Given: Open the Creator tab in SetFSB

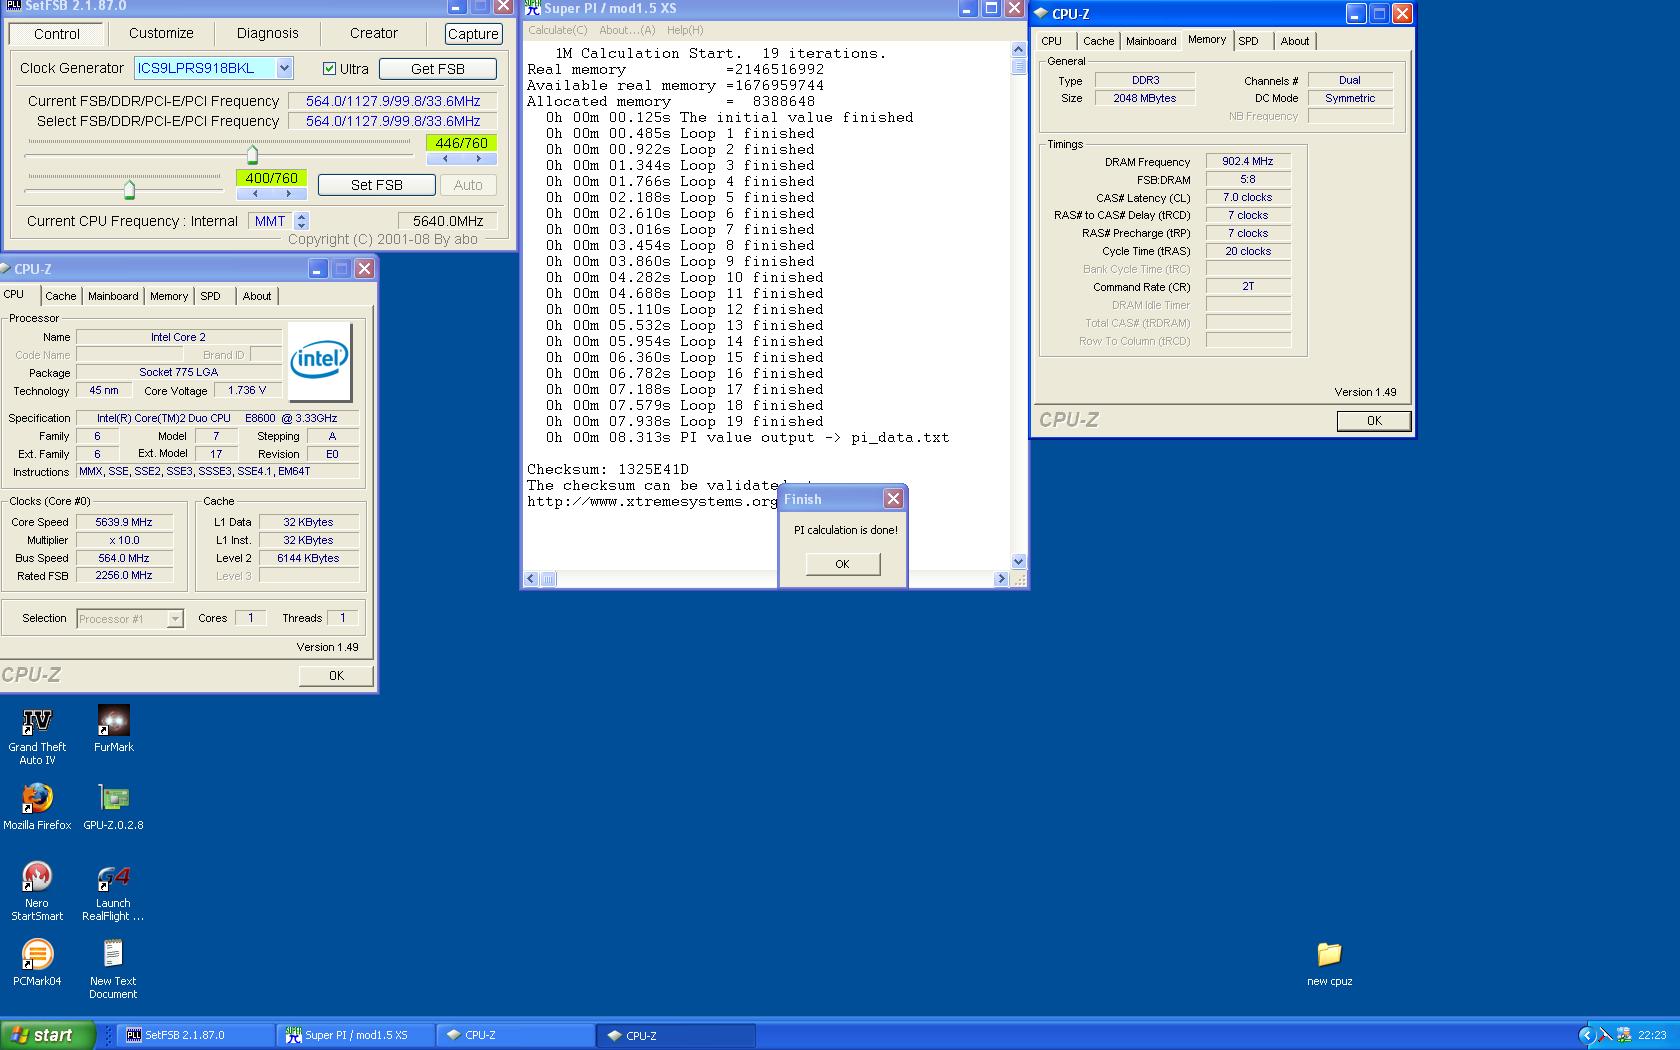Looking at the screenshot, I should (374, 33).
